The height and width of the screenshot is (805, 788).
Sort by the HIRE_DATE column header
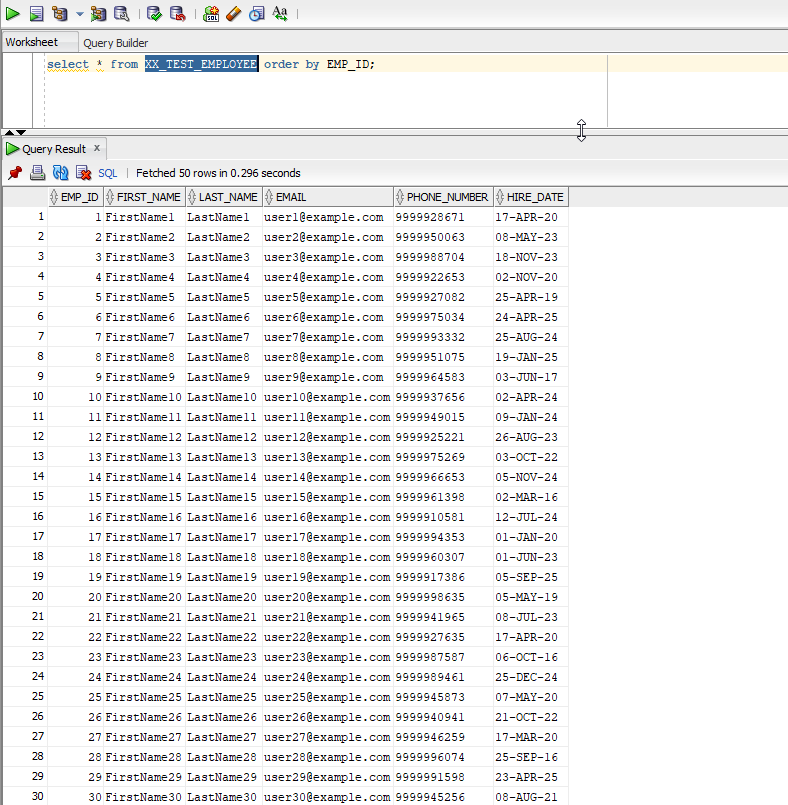[534, 197]
